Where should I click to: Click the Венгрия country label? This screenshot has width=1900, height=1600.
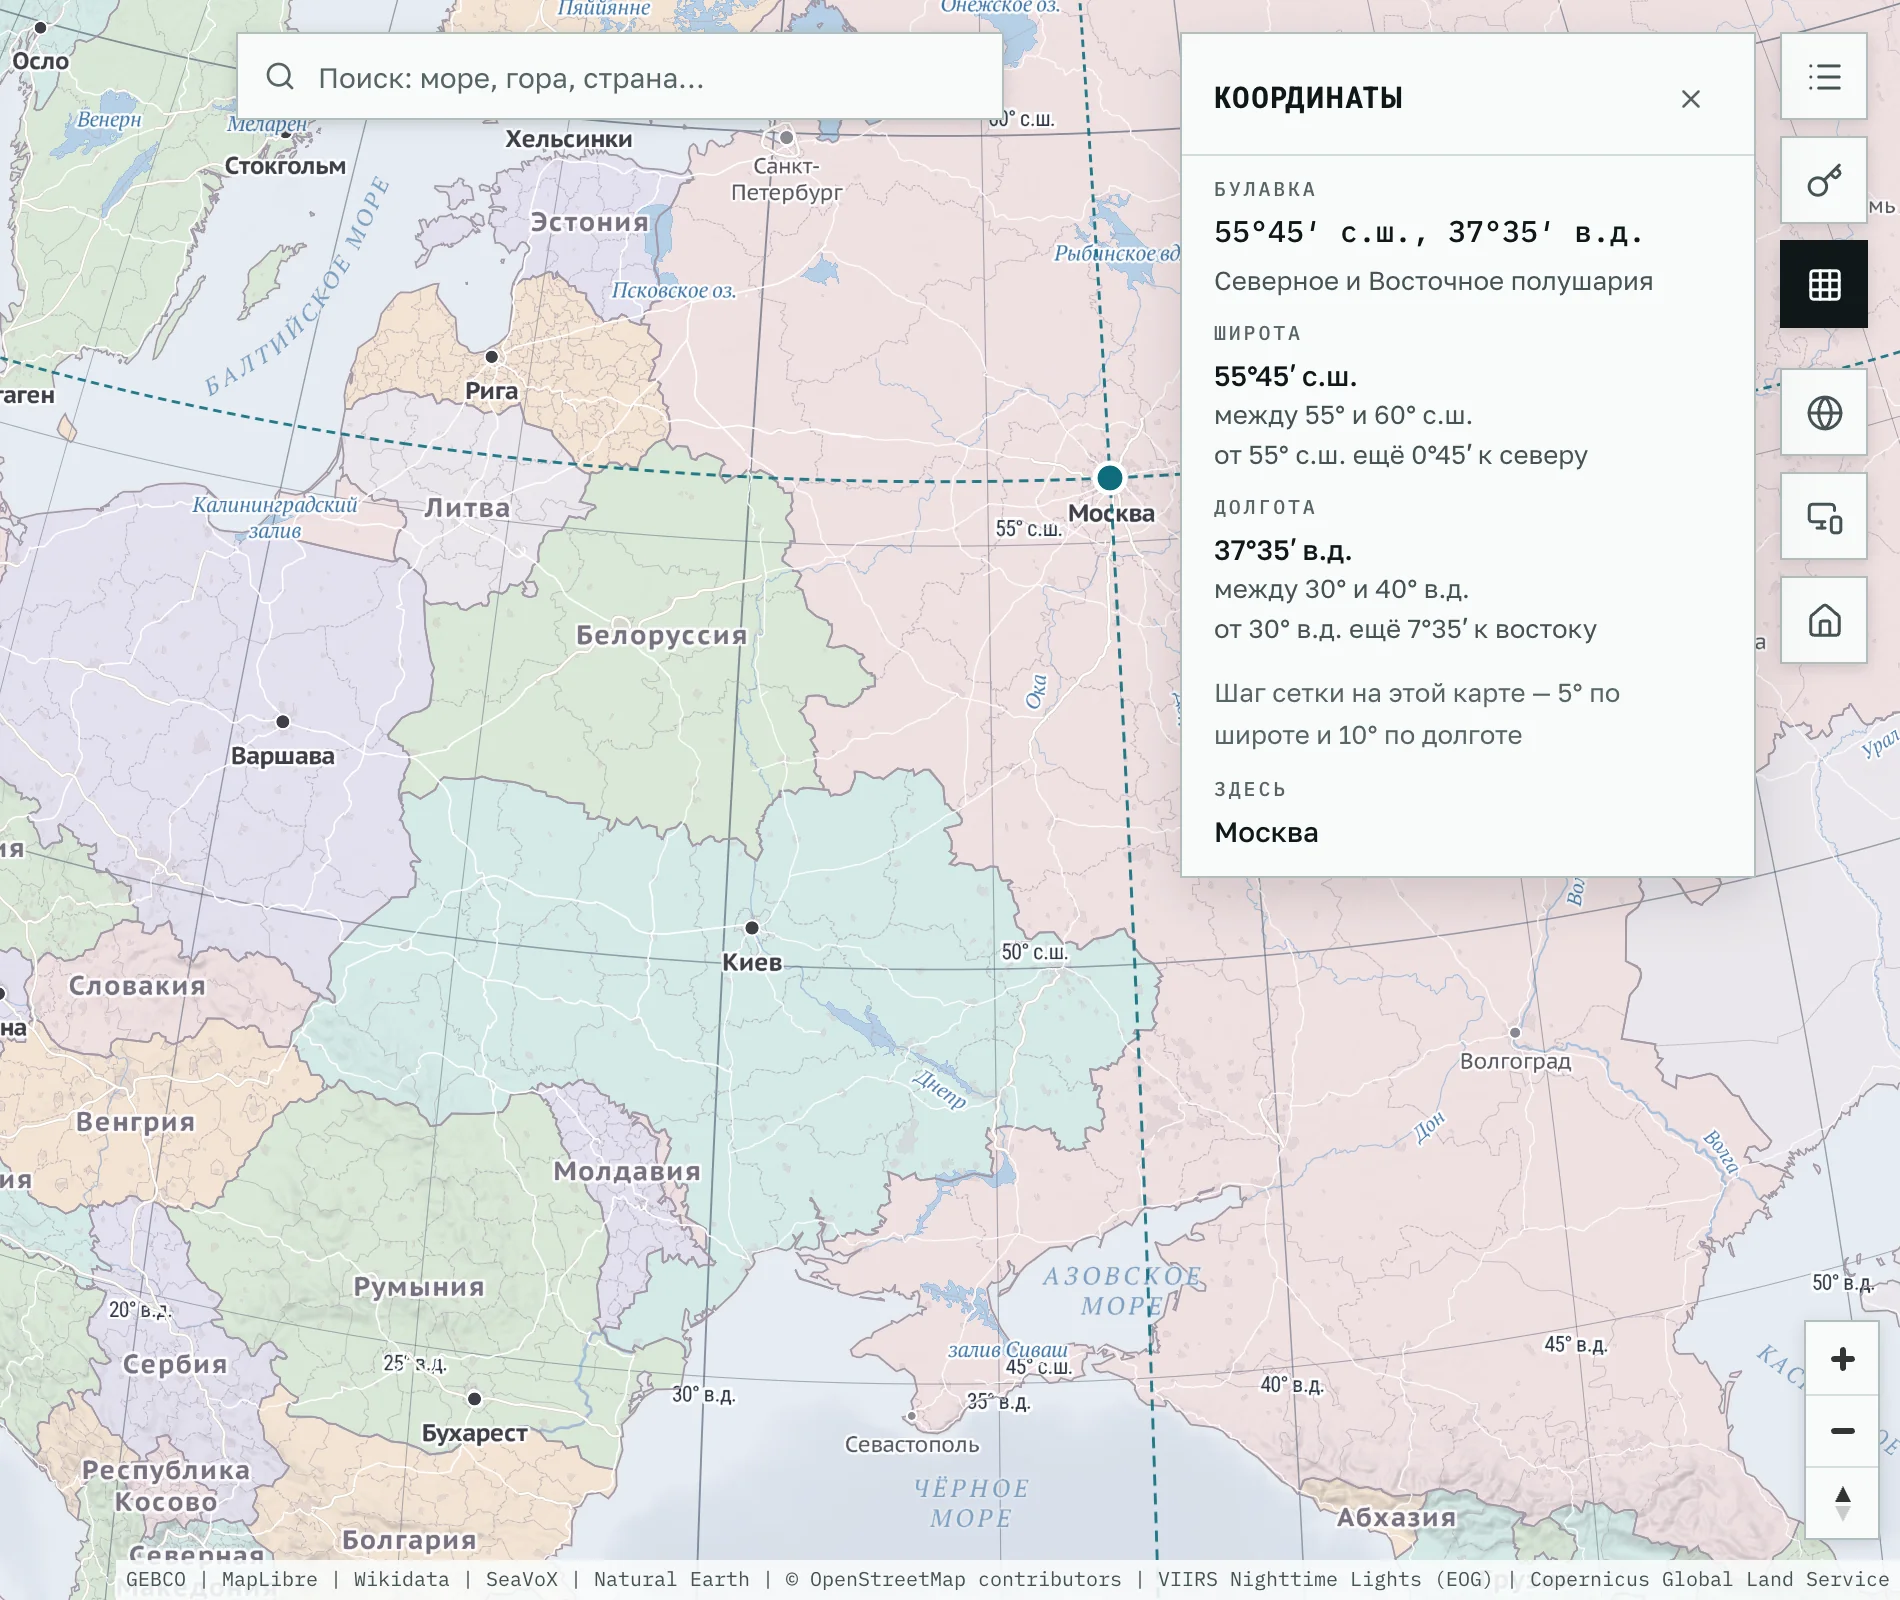(135, 1122)
